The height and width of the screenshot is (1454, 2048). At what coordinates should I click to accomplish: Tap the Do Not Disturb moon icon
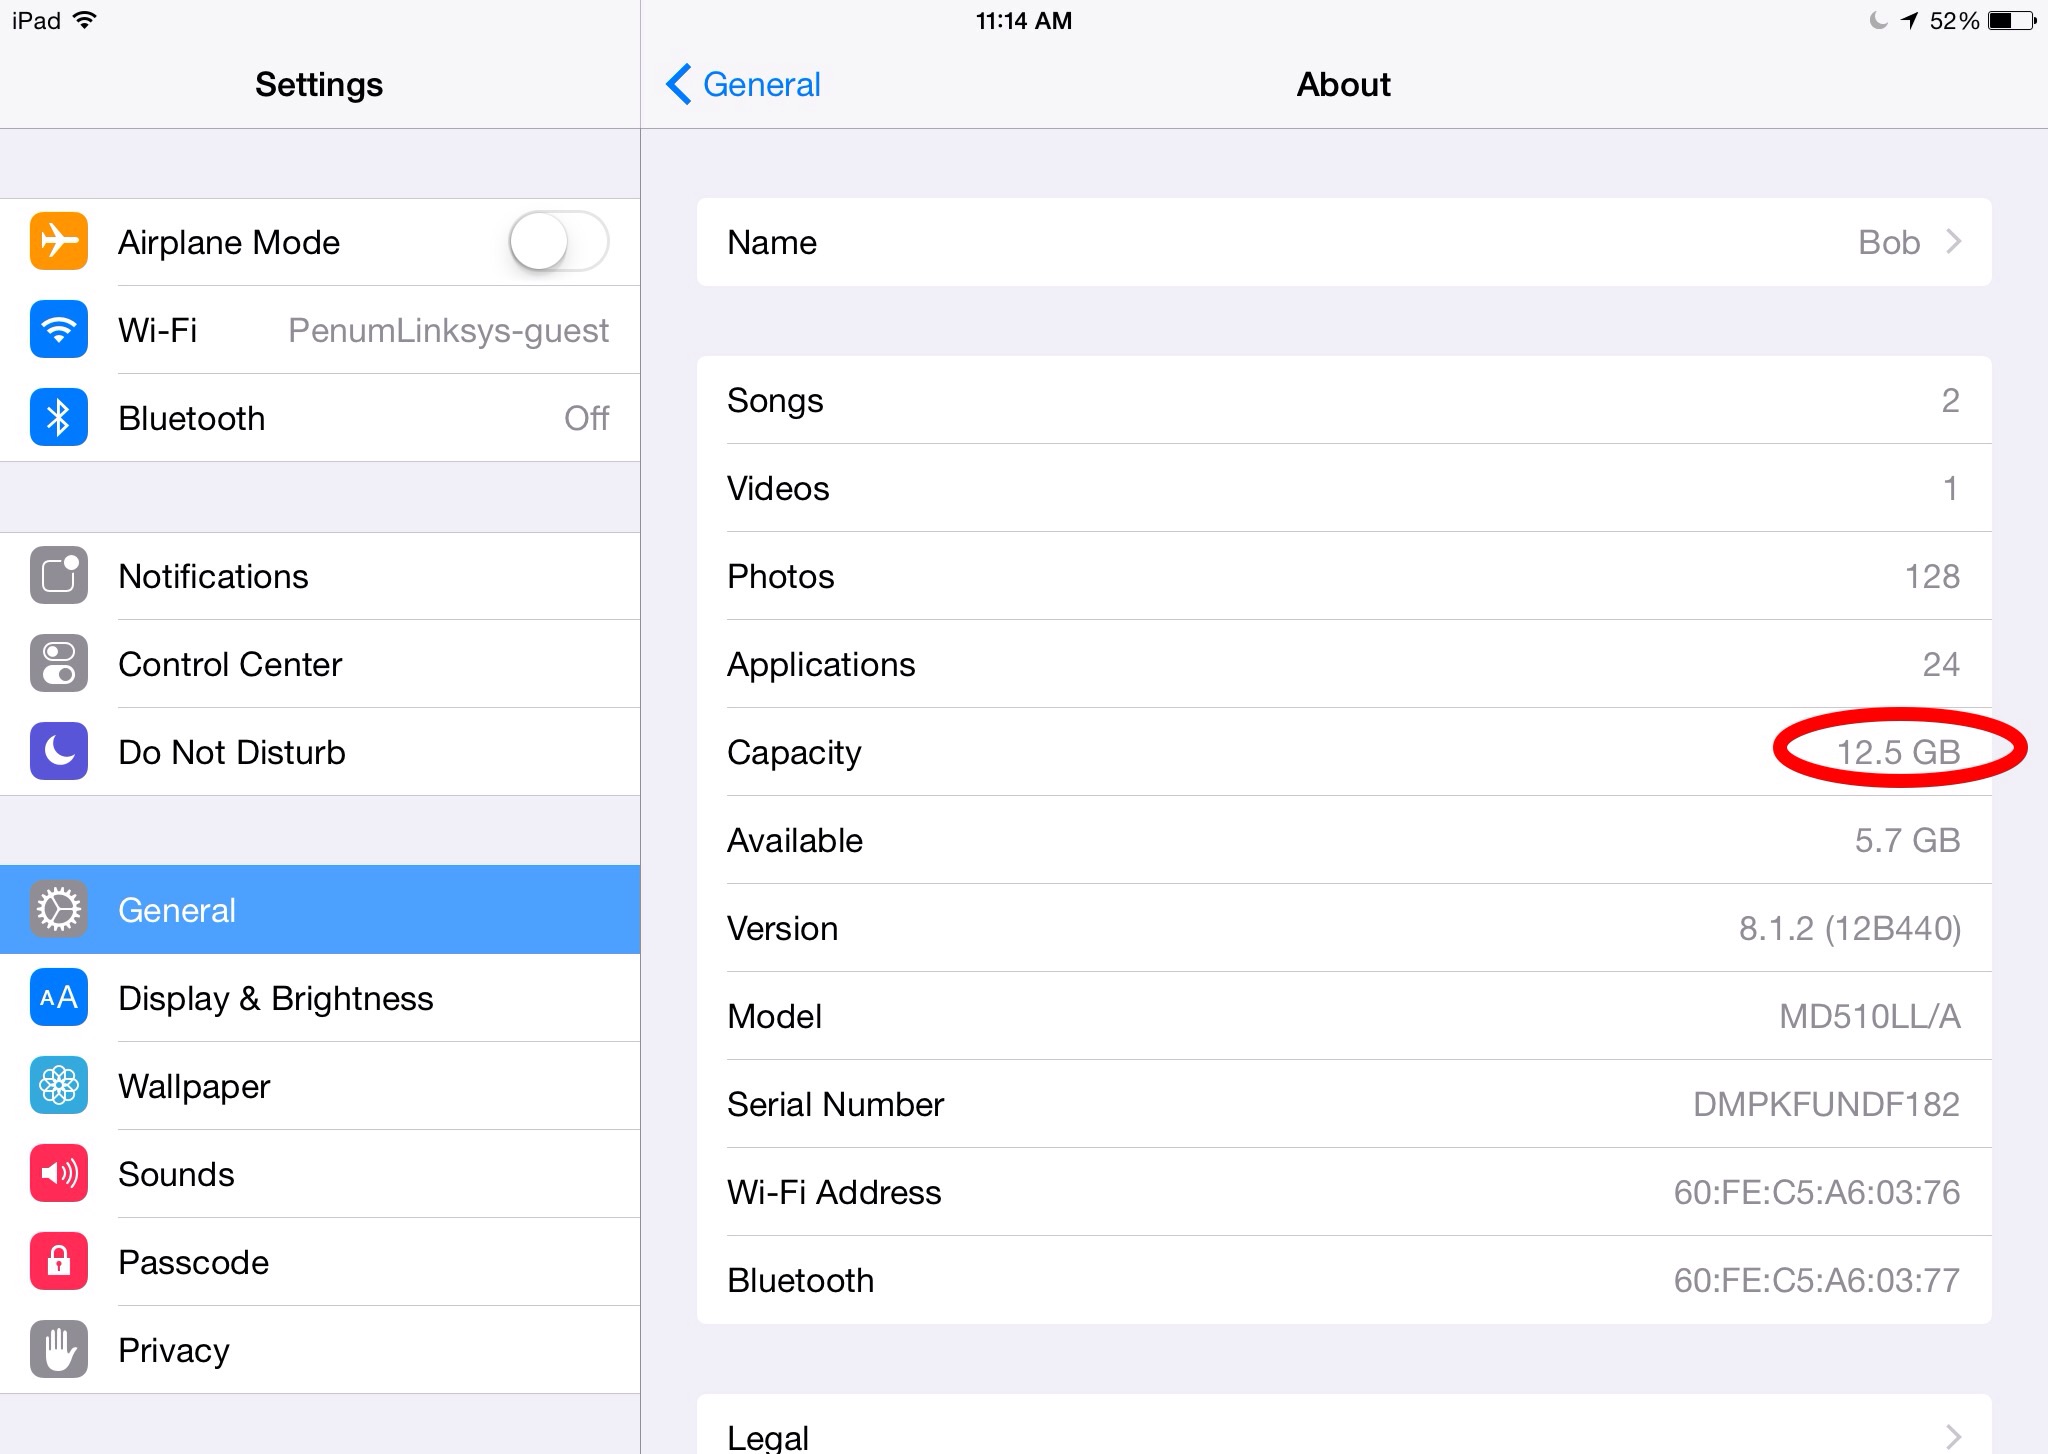[x=58, y=752]
